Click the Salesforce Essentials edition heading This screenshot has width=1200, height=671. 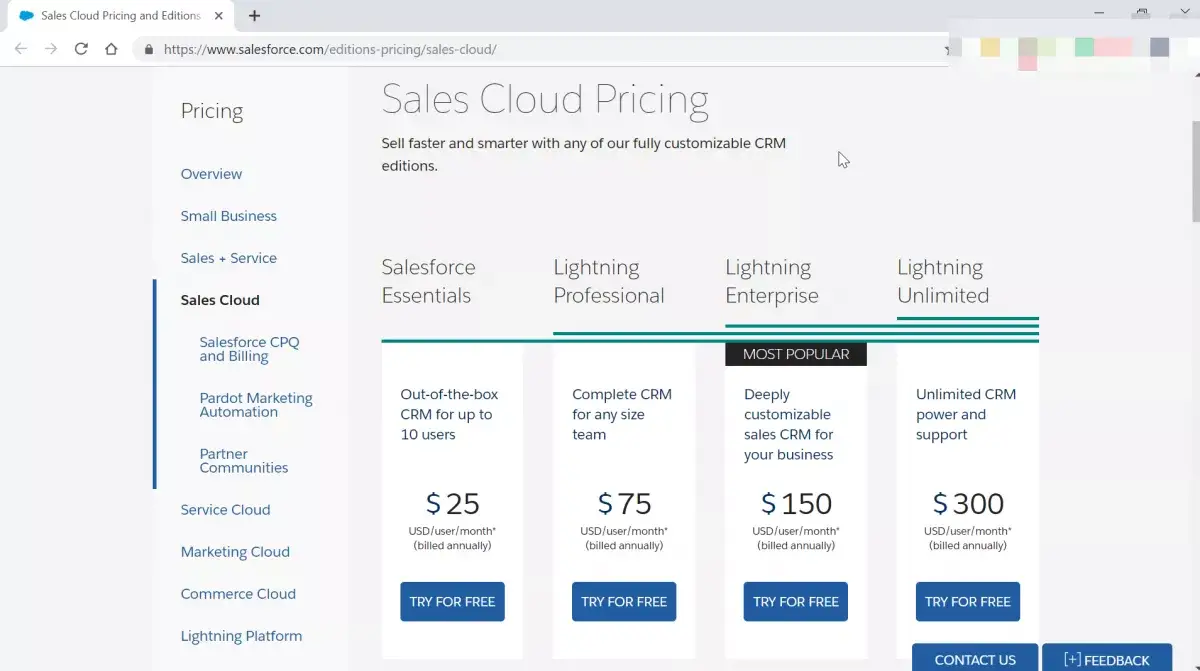[x=428, y=281]
